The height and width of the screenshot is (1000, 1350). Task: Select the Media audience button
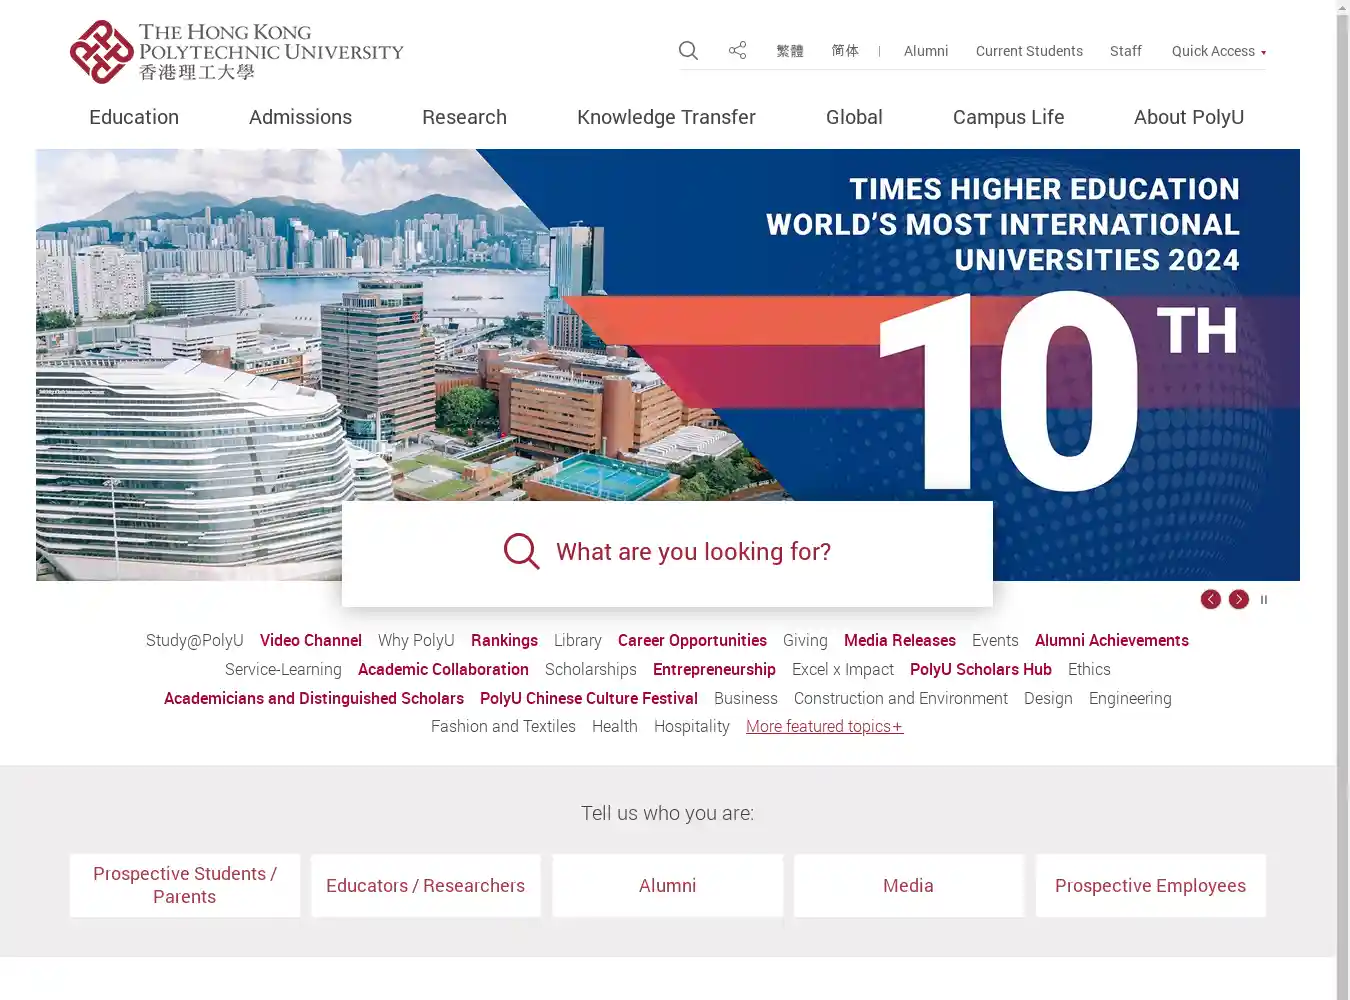tap(909, 885)
